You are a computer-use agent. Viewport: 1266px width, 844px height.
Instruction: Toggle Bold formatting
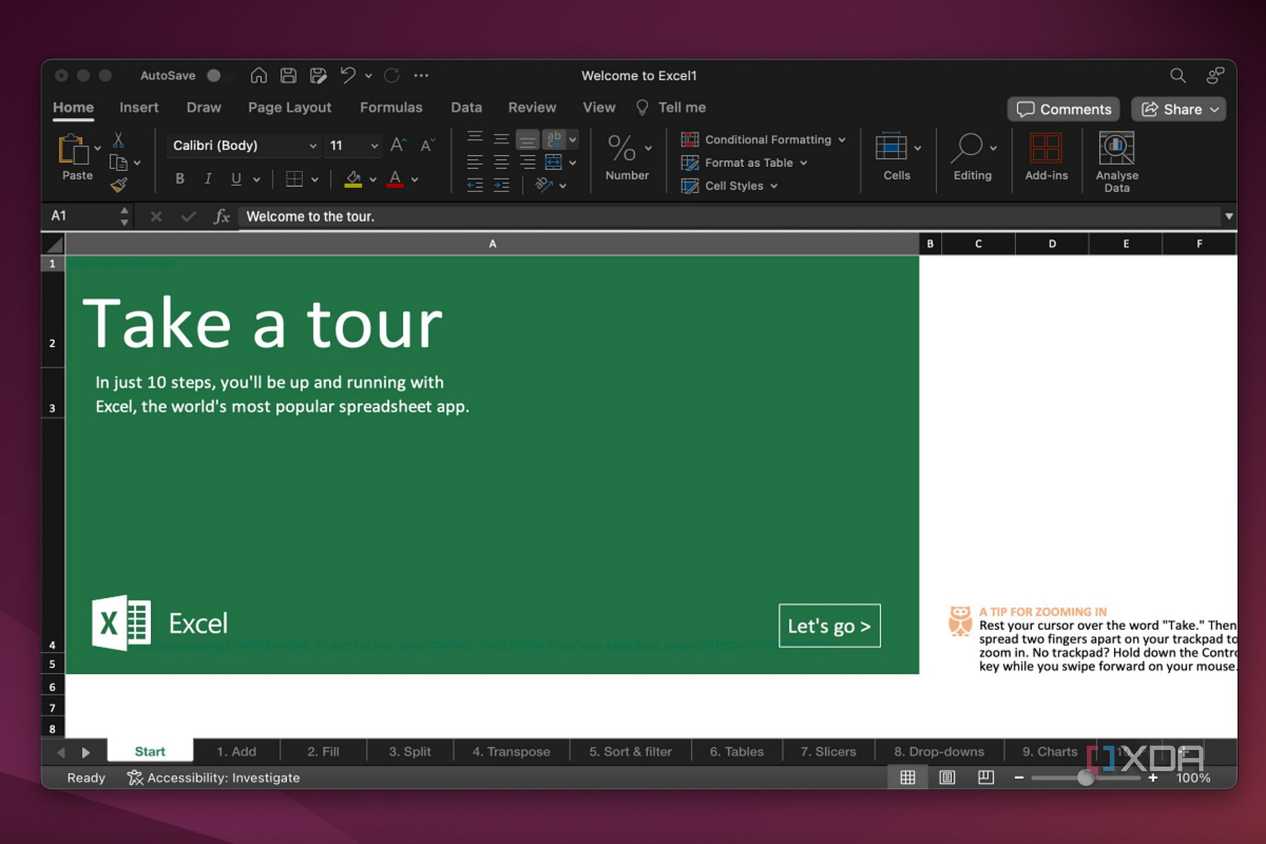[180, 179]
